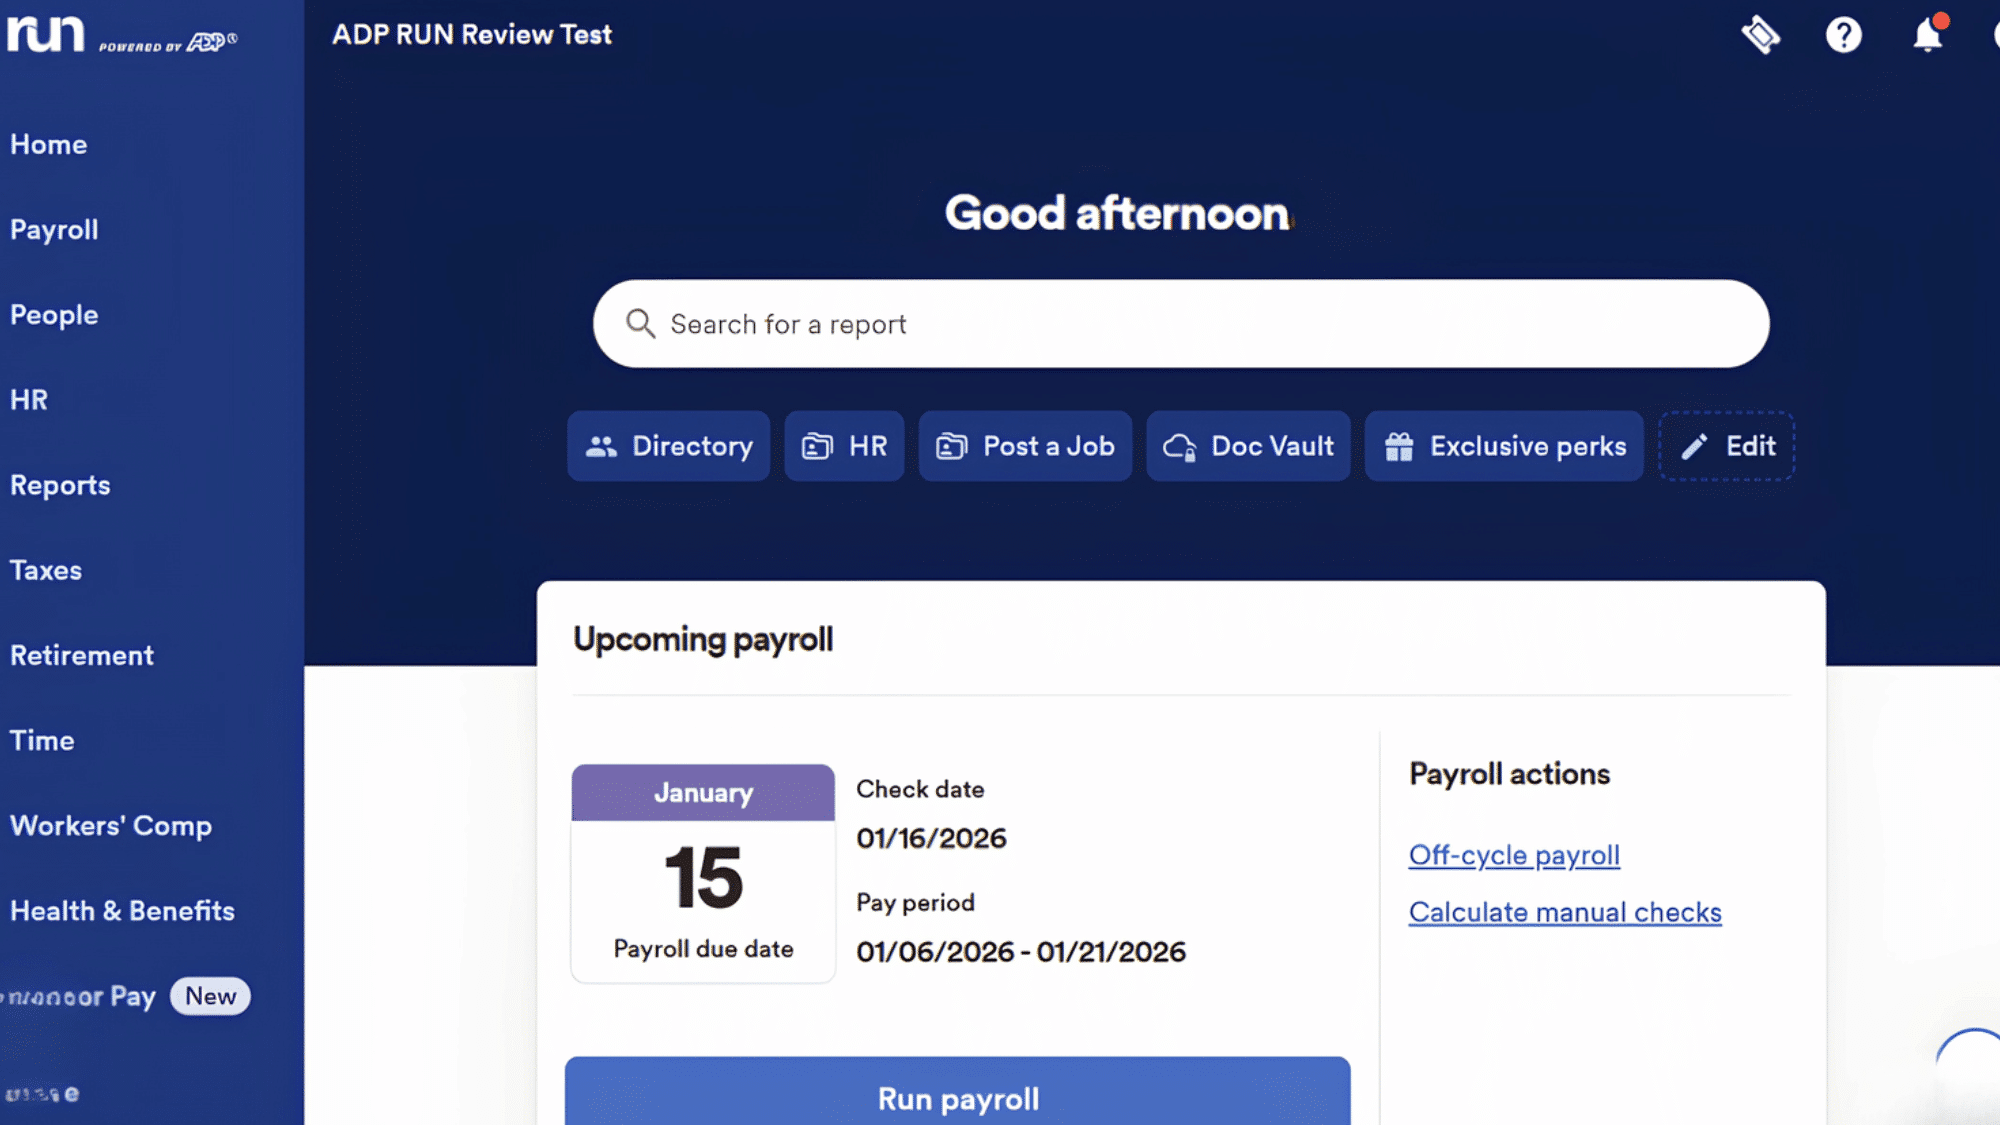The image size is (2000, 1125).
Task: Click the folder icon on Post a Job
Action: 951,446
